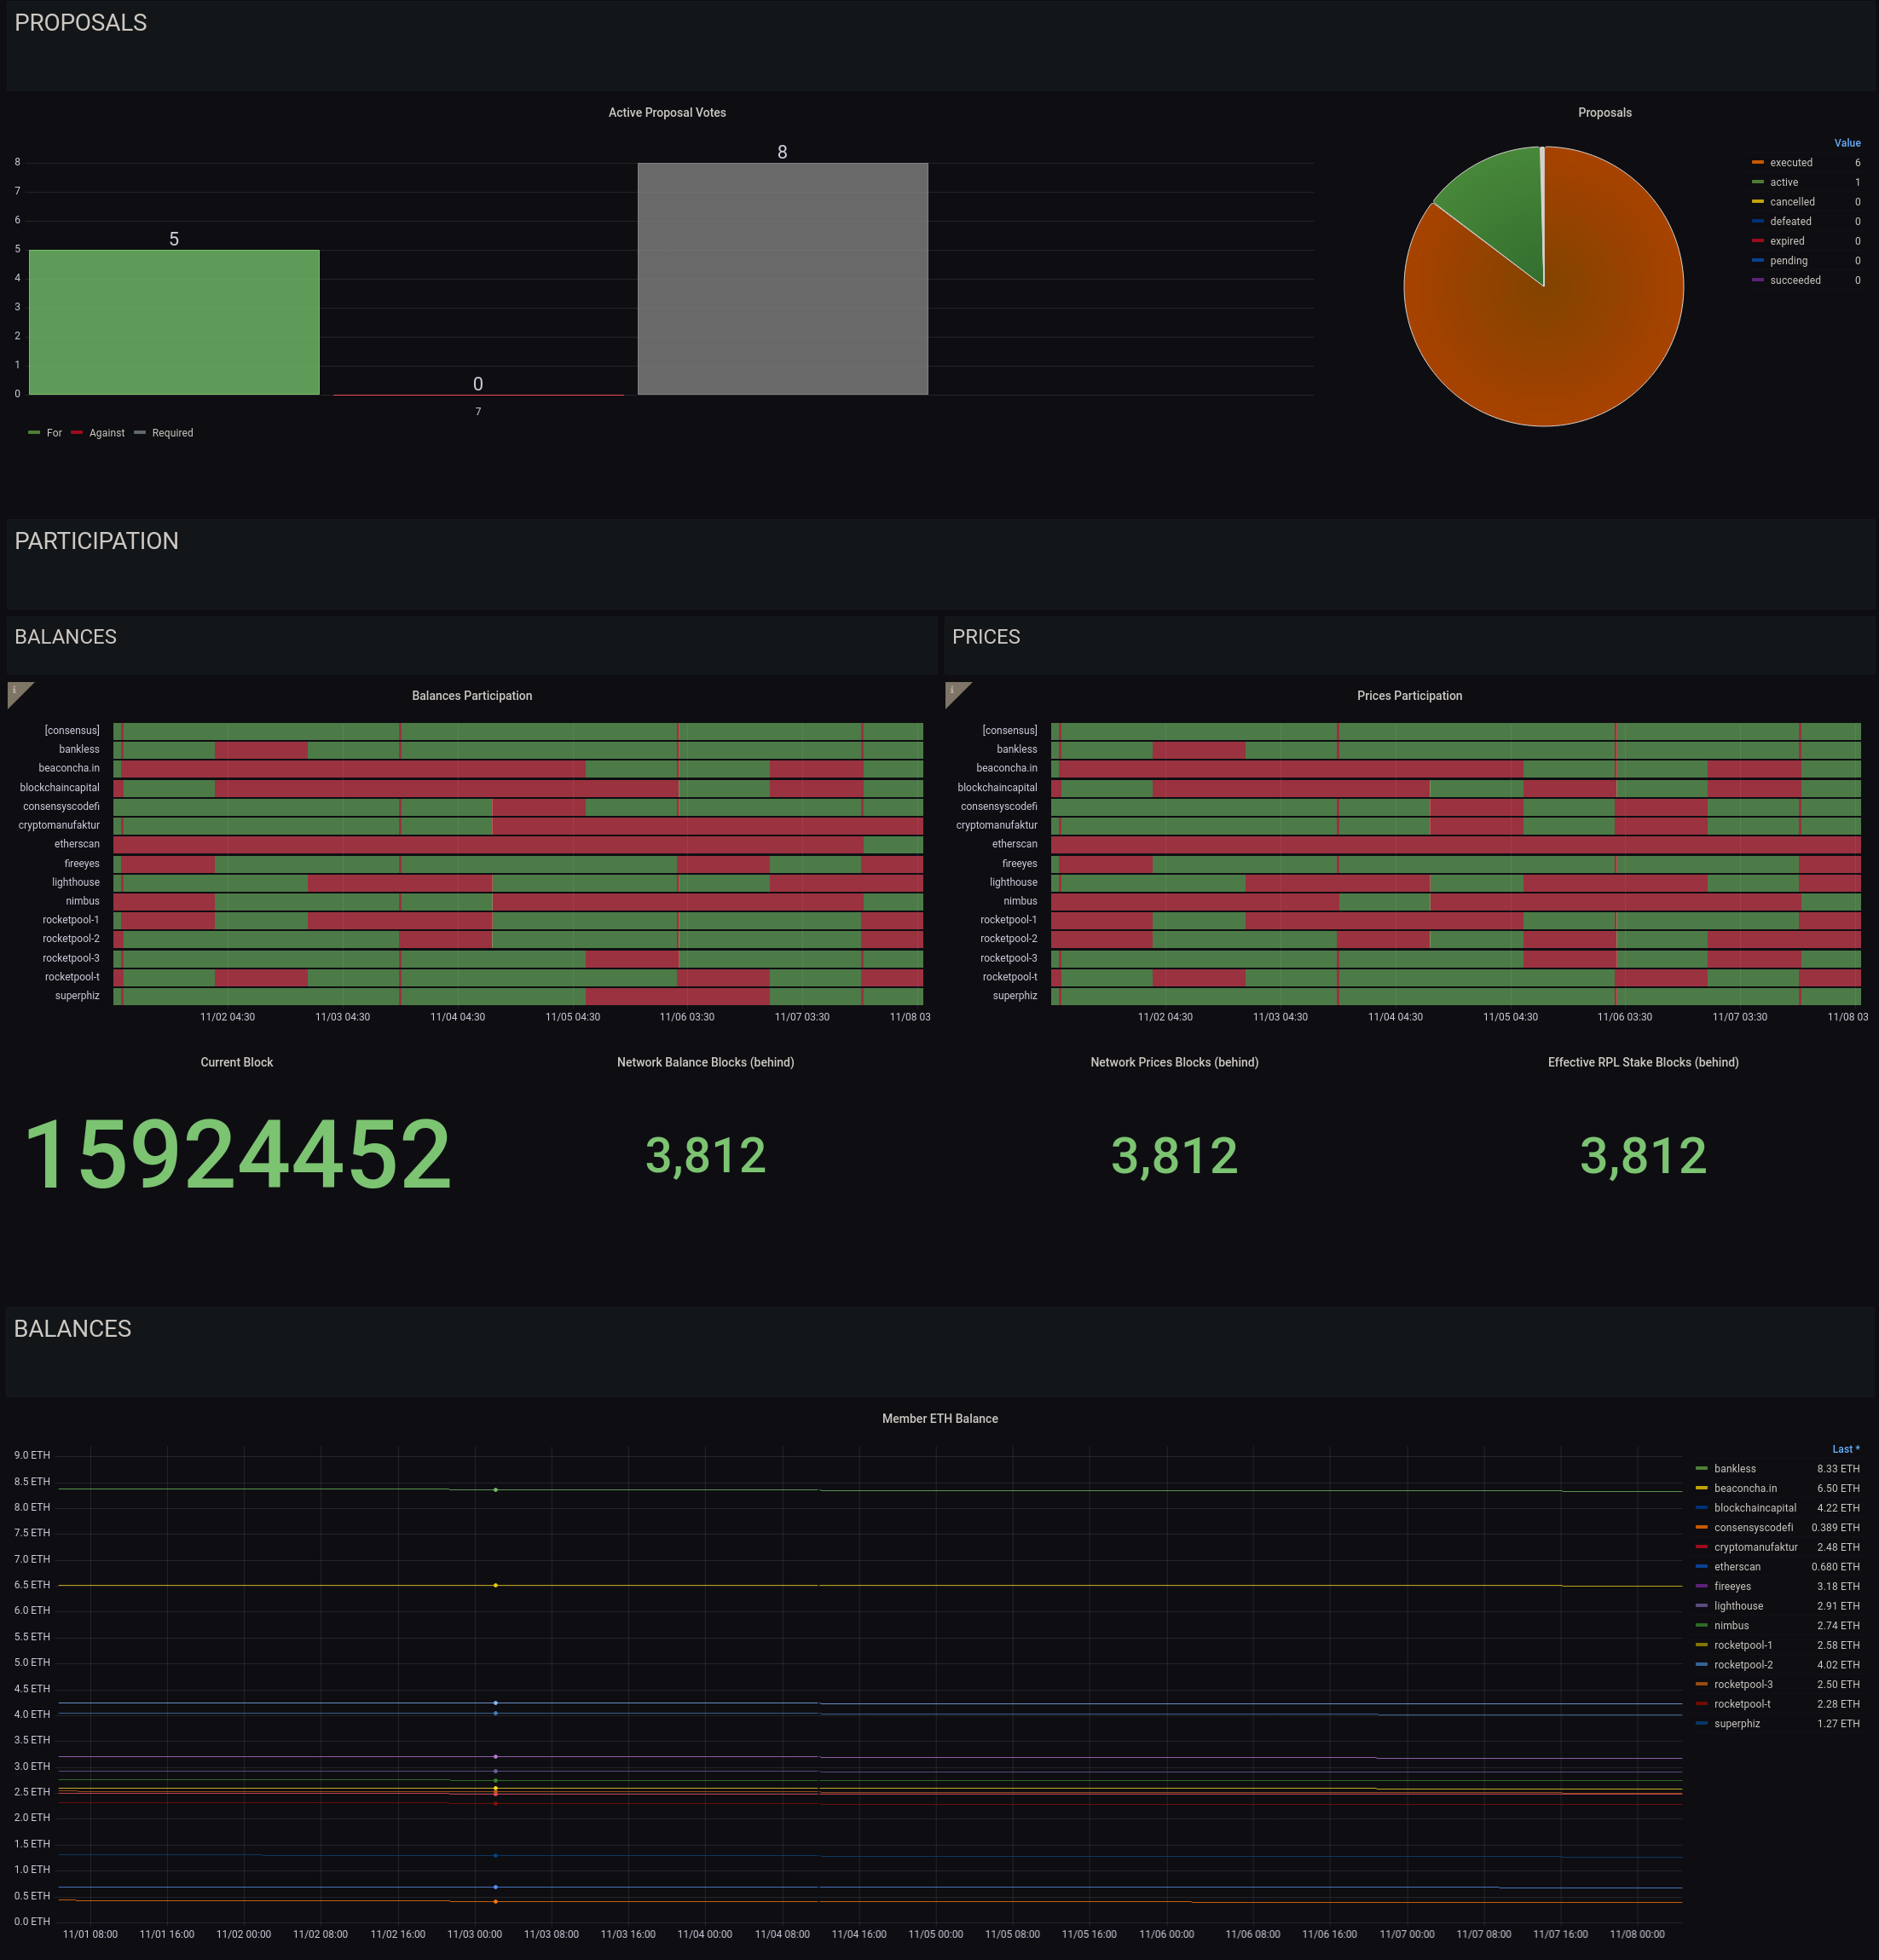Open Member ETH Balance panel title menu
This screenshot has width=1879, height=1960.
[x=939, y=1419]
